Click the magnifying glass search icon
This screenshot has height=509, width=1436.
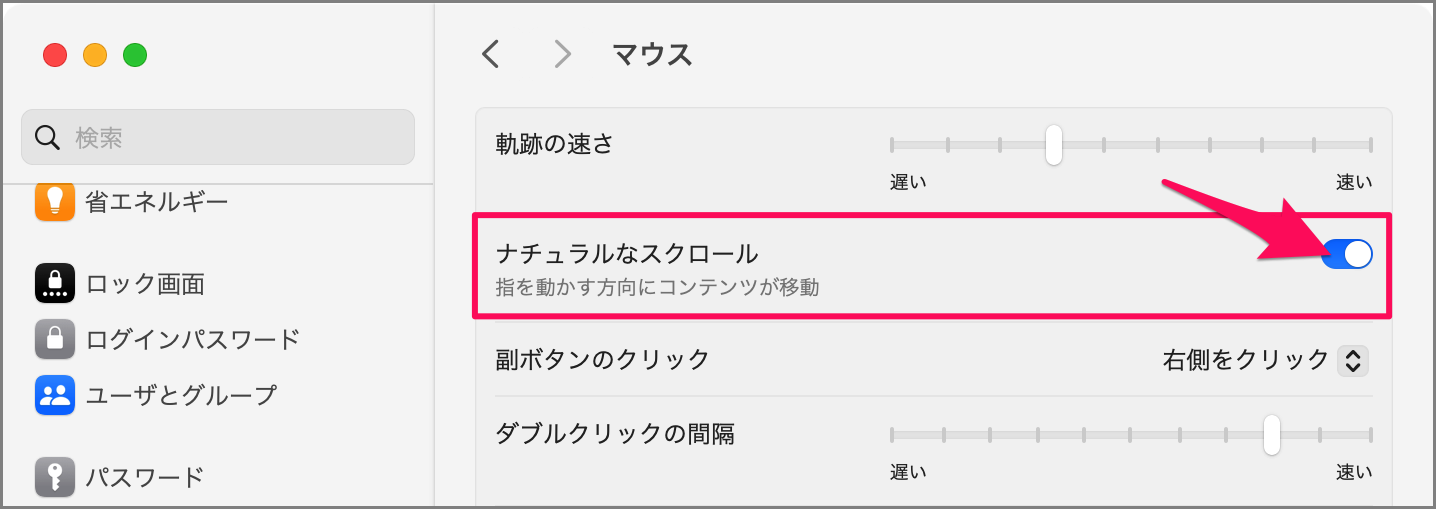point(47,137)
